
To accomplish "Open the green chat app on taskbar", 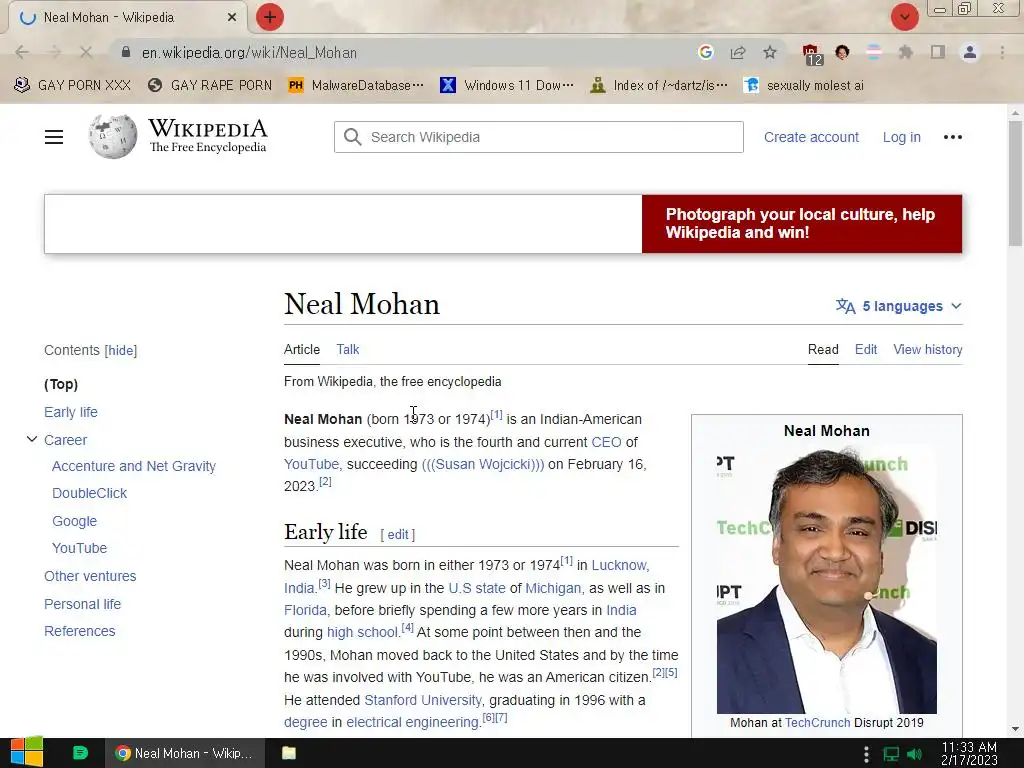I will 80,753.
